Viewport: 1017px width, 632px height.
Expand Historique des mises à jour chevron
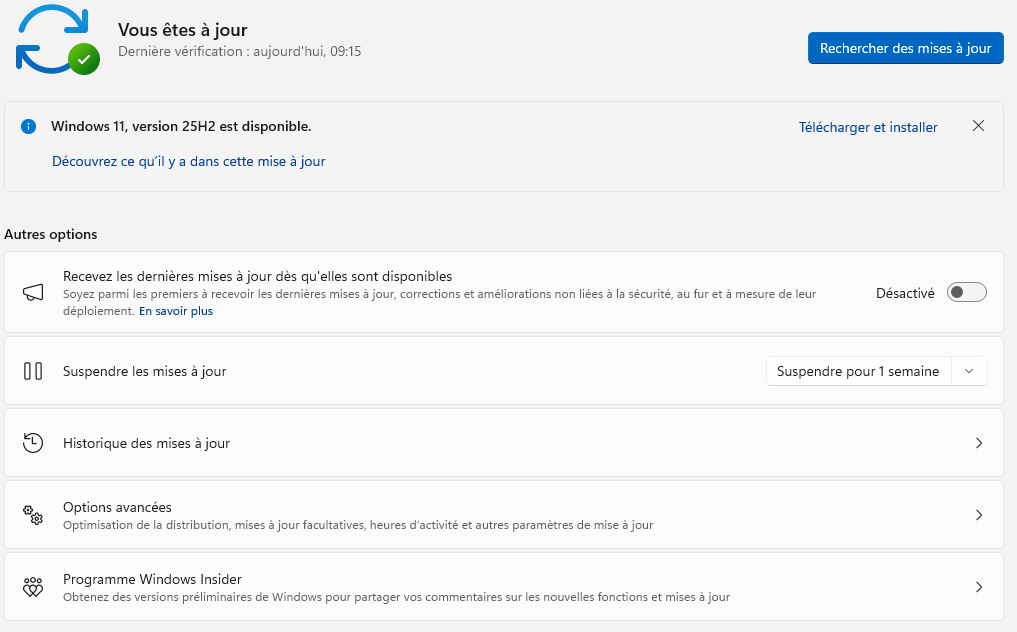click(x=978, y=443)
